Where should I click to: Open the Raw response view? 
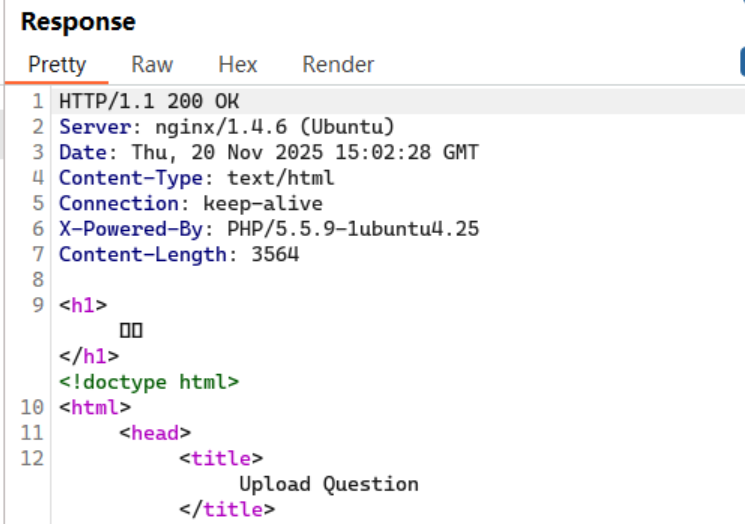152,65
